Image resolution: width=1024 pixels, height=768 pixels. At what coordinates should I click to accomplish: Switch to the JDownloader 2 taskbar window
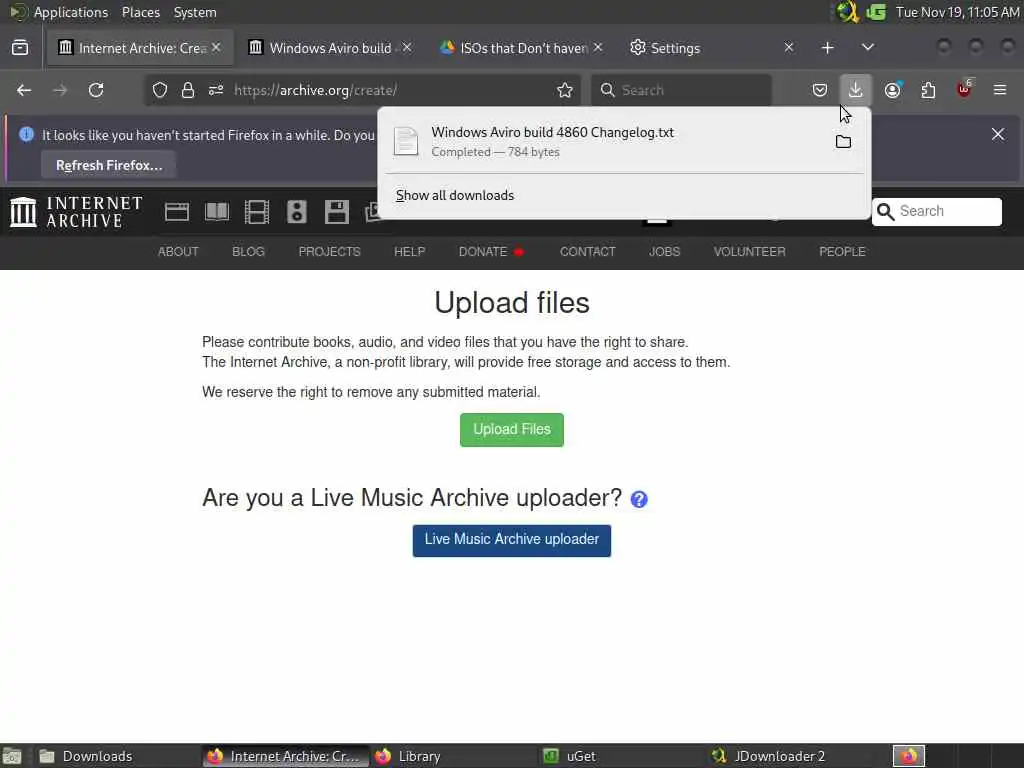click(790, 756)
